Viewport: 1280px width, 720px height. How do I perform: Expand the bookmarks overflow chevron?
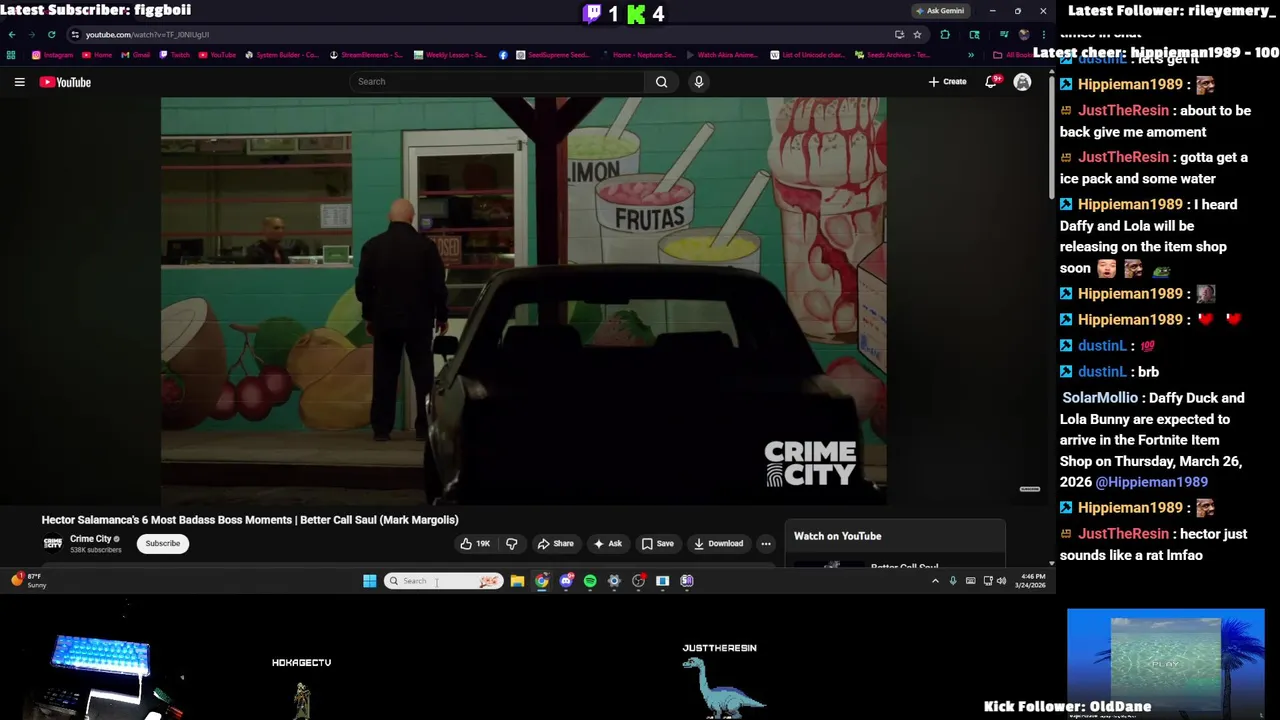pyautogui.click(x=970, y=55)
